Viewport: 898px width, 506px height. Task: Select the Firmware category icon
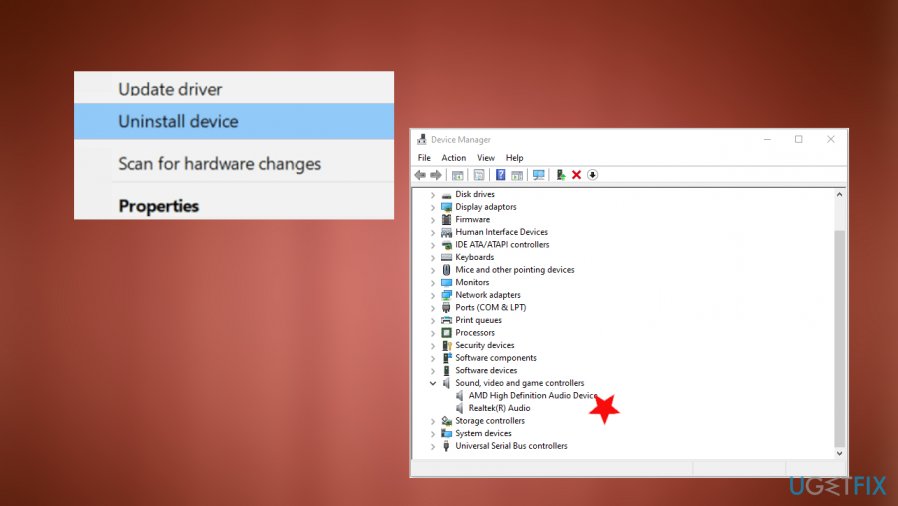pos(447,220)
